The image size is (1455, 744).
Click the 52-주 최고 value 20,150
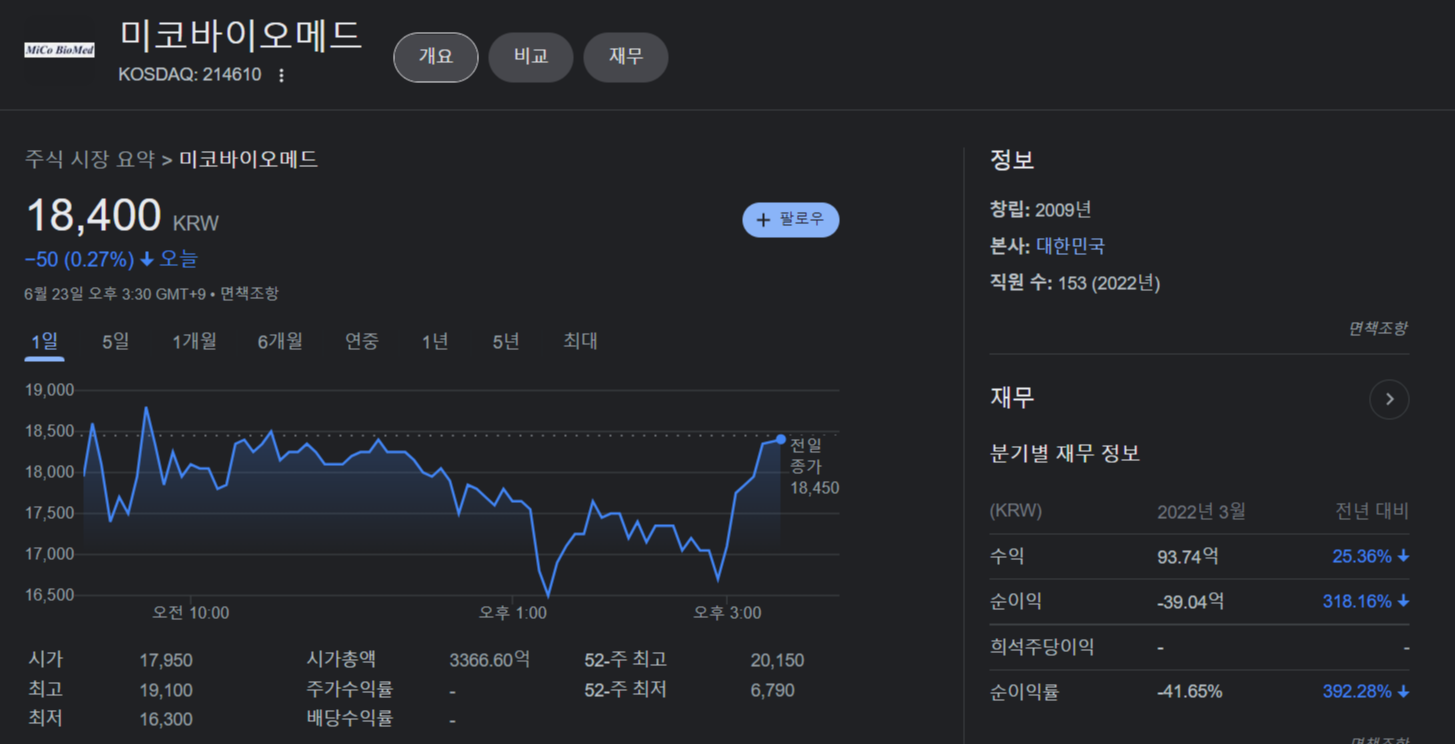click(x=777, y=661)
